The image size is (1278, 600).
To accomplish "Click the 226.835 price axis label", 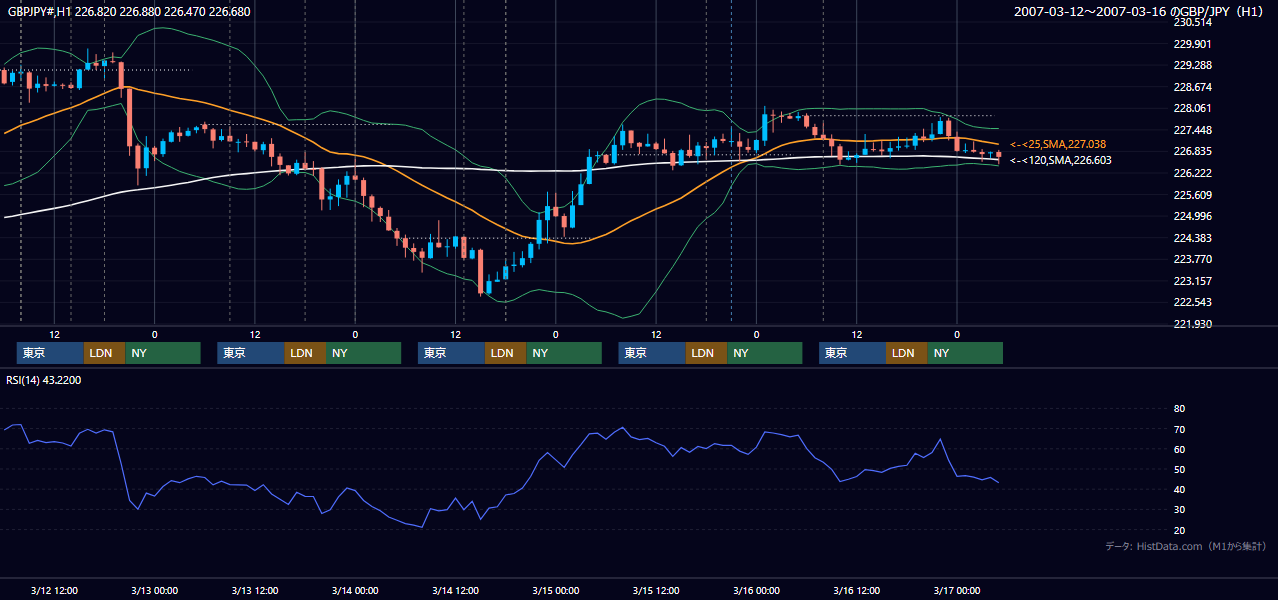I will [x=1192, y=151].
